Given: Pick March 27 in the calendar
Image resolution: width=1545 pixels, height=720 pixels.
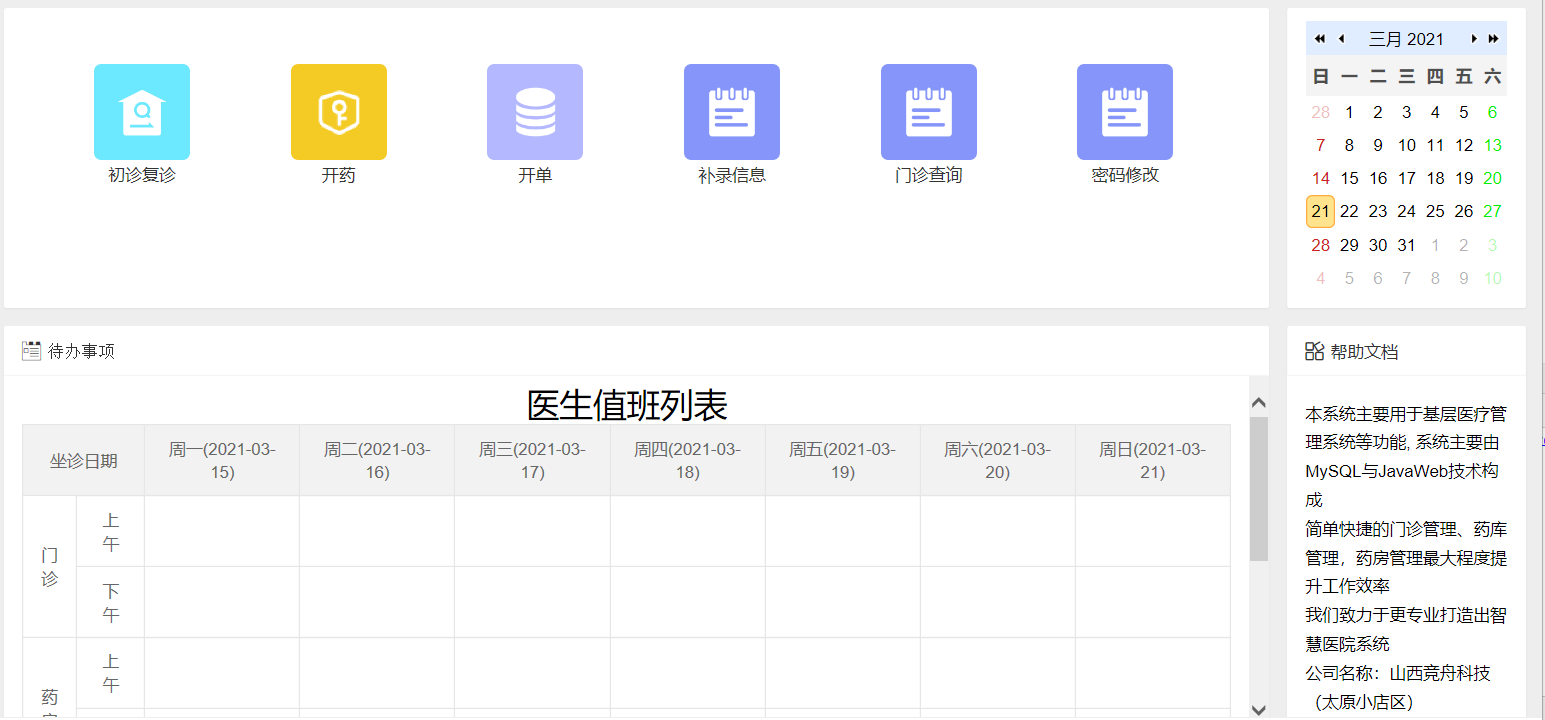Looking at the screenshot, I should (x=1492, y=212).
